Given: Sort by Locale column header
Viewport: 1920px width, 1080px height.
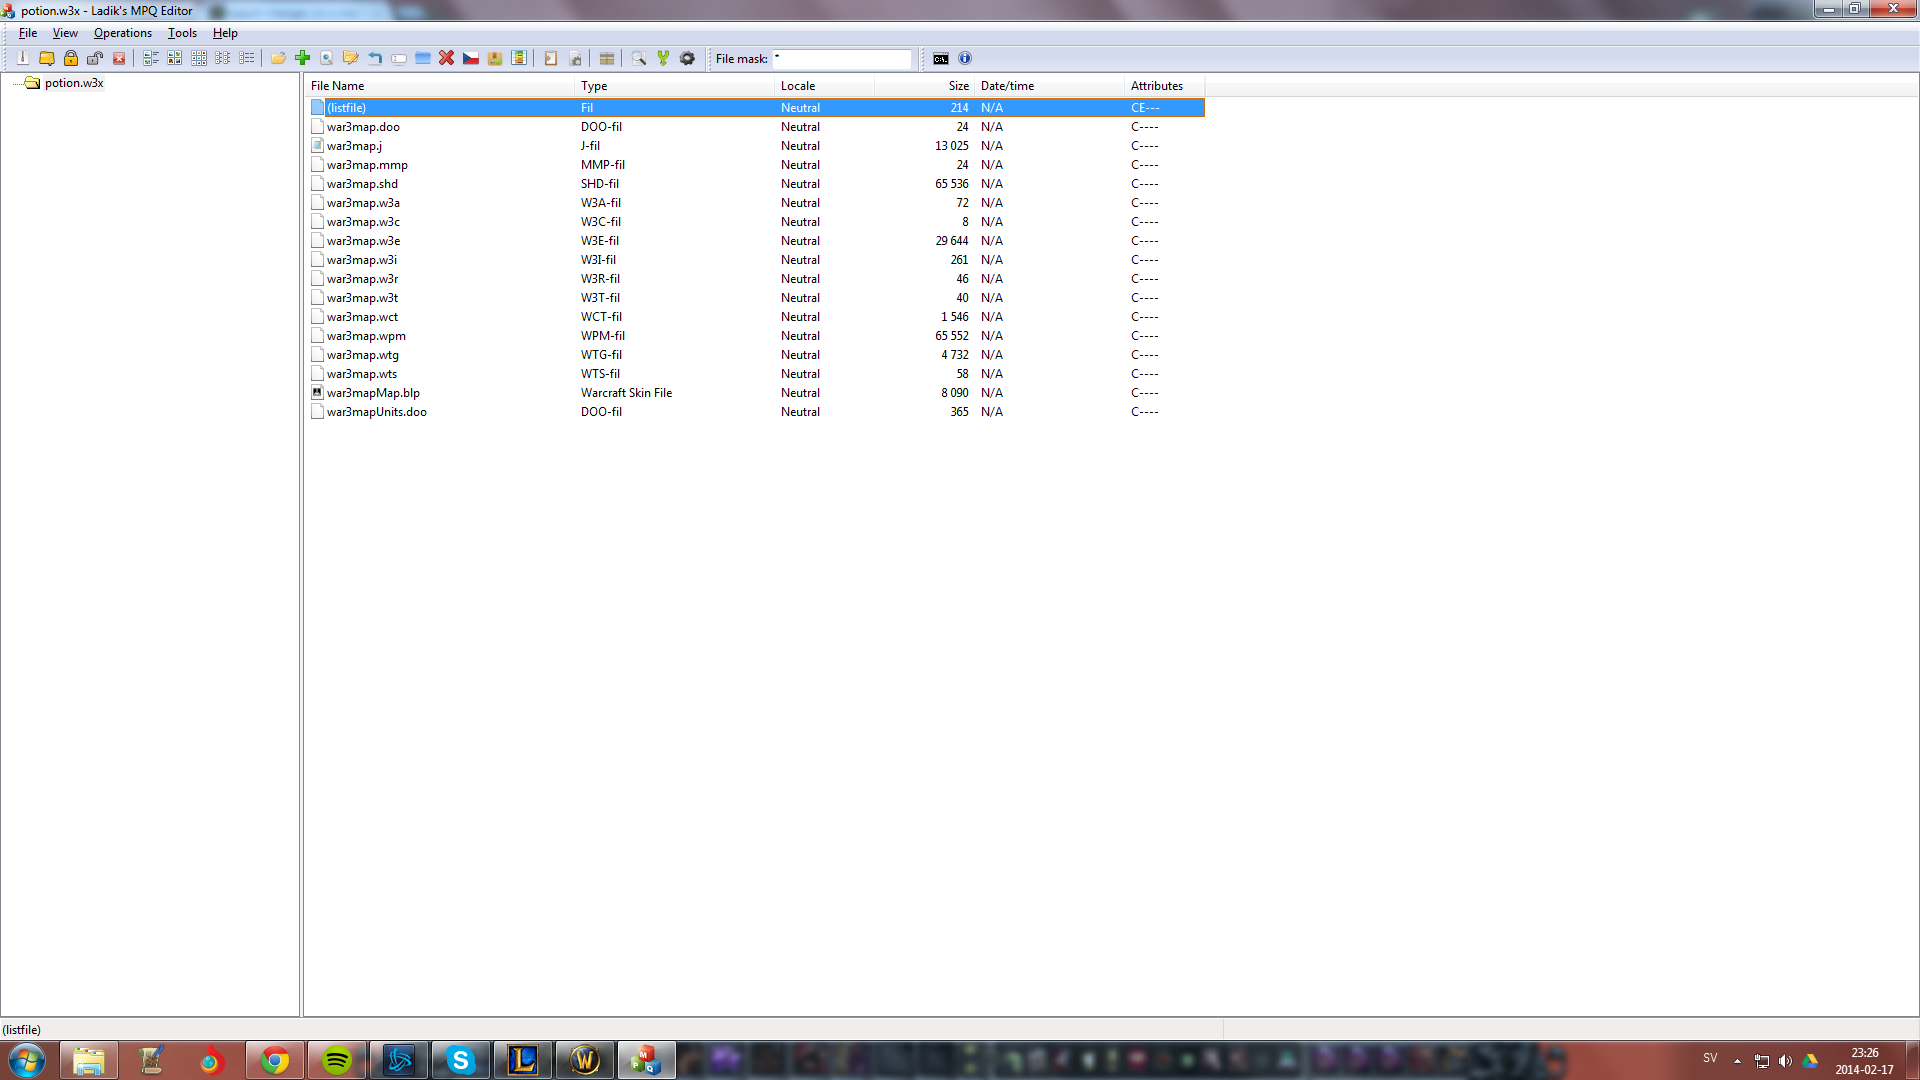Looking at the screenshot, I should (825, 86).
